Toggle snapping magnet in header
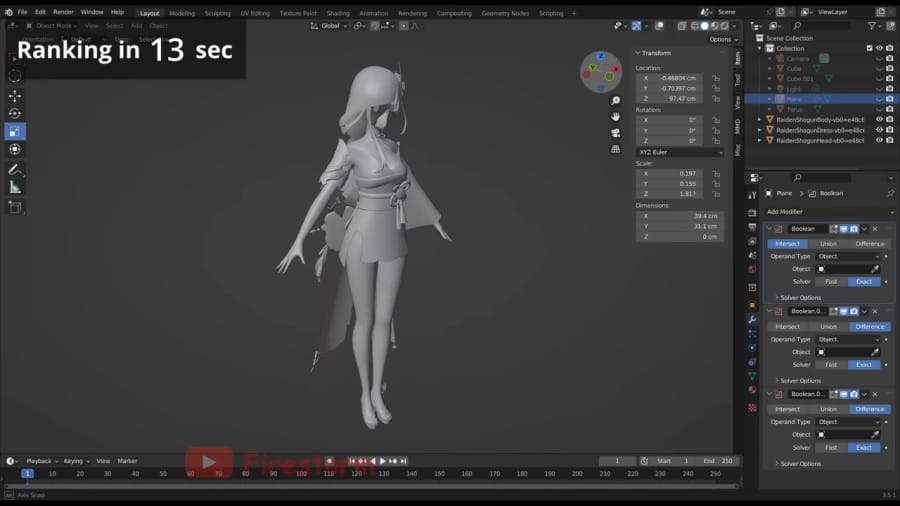Screen dimensions: 900x506 [374, 26]
